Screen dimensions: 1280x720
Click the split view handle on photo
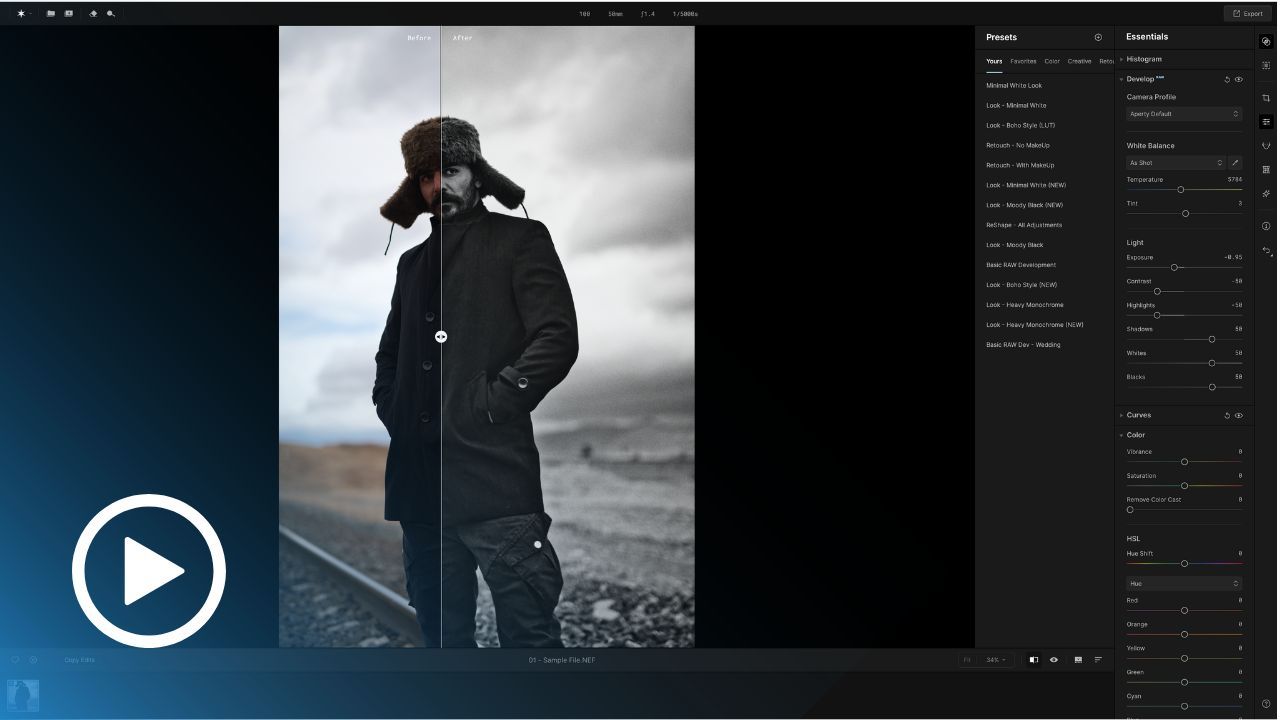point(441,337)
